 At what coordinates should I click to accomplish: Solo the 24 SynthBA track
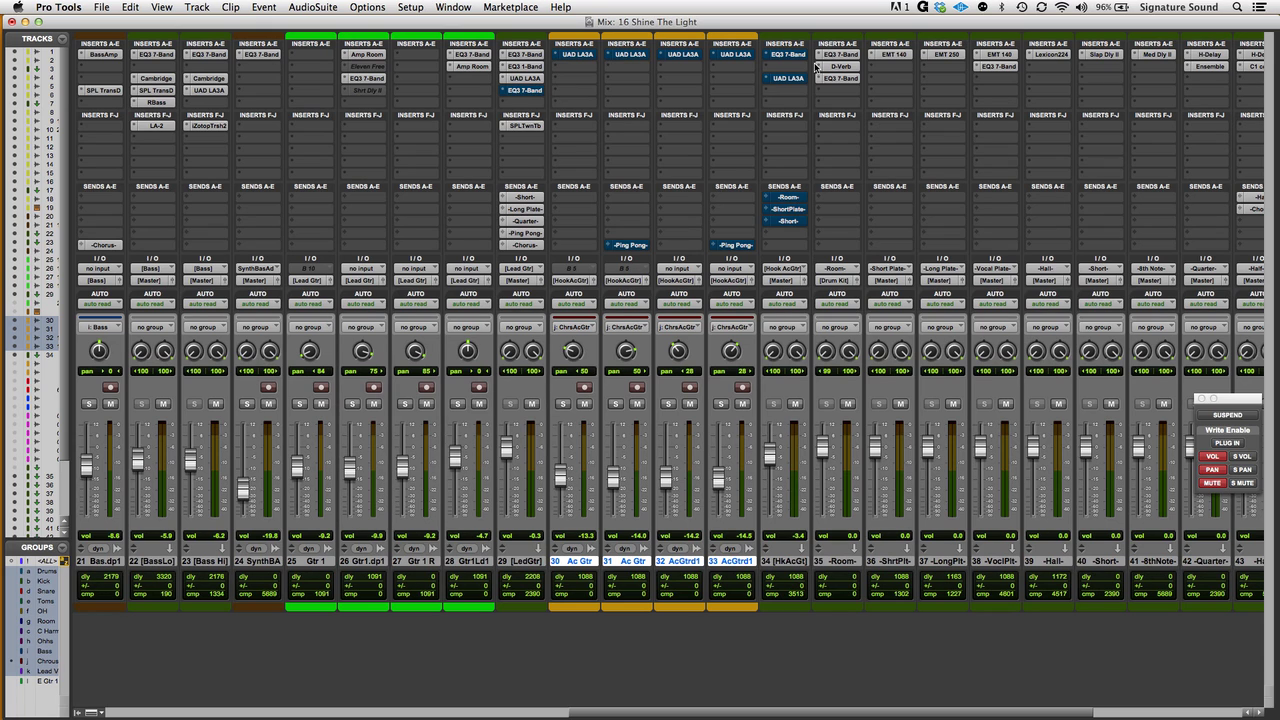(247, 404)
